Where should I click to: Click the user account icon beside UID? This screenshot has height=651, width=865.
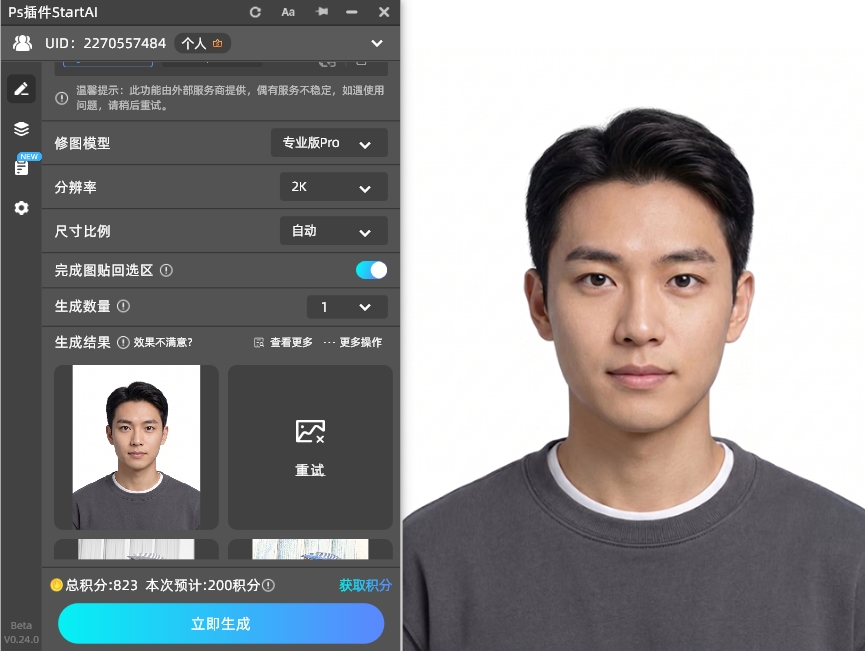tap(21, 43)
